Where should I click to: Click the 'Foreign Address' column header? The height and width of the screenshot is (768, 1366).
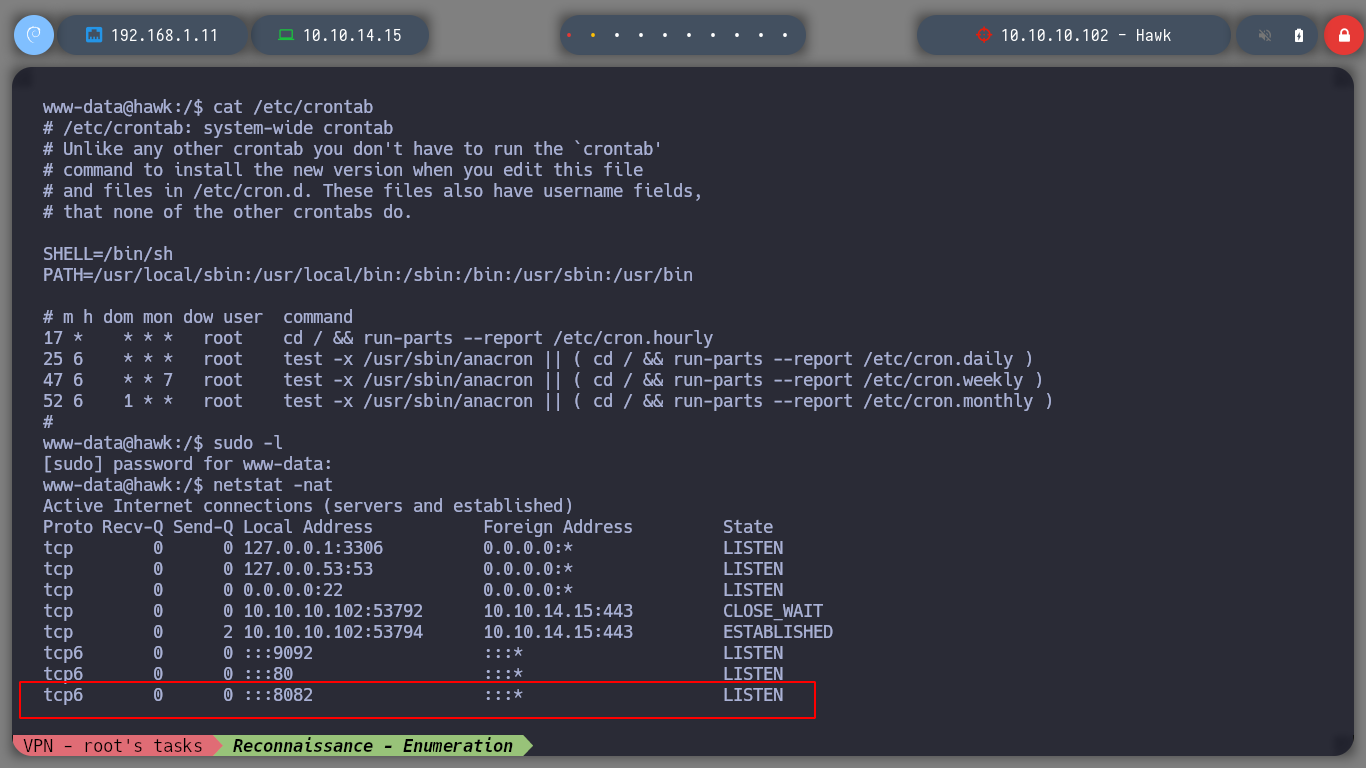[x=558, y=527]
